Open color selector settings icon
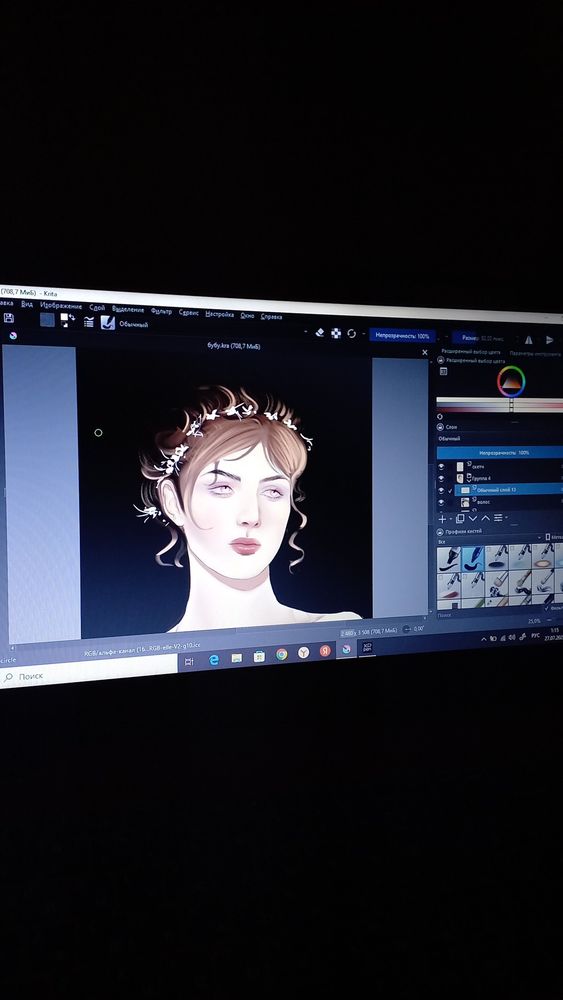Image resolution: width=563 pixels, height=1000 pixels. tap(443, 371)
